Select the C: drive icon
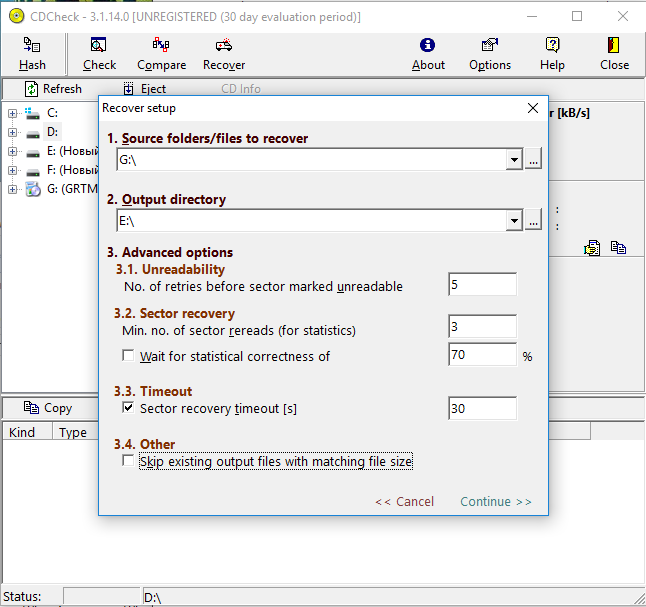The height and width of the screenshot is (607, 646). coord(32,113)
